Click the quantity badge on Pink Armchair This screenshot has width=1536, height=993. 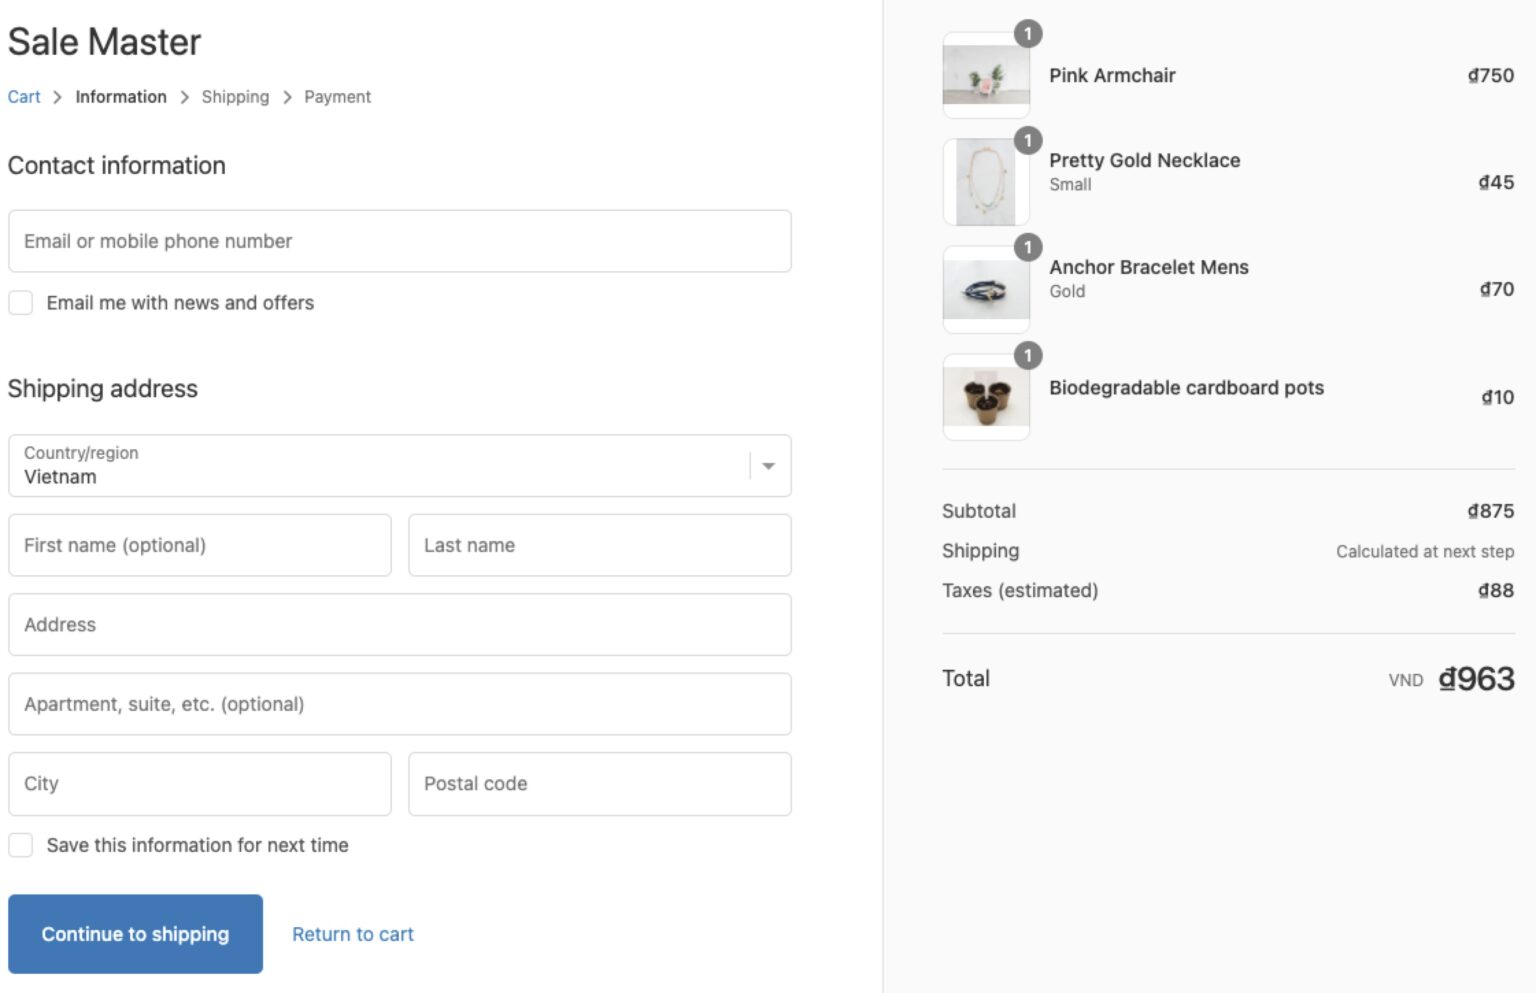click(1028, 33)
